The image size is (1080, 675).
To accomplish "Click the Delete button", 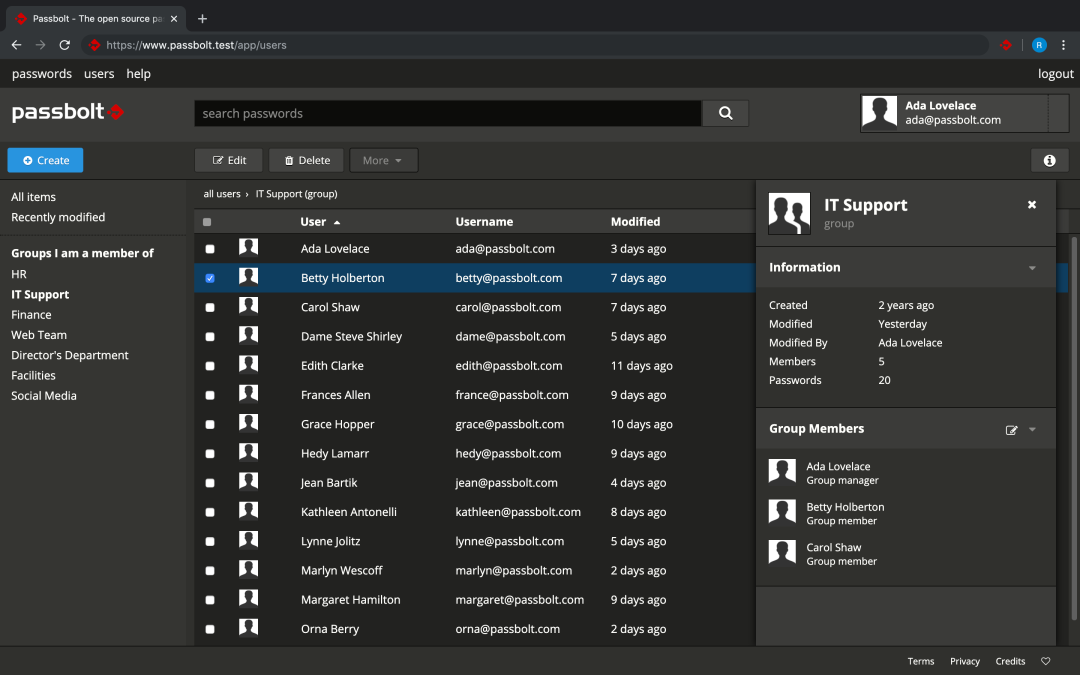I will click(307, 160).
